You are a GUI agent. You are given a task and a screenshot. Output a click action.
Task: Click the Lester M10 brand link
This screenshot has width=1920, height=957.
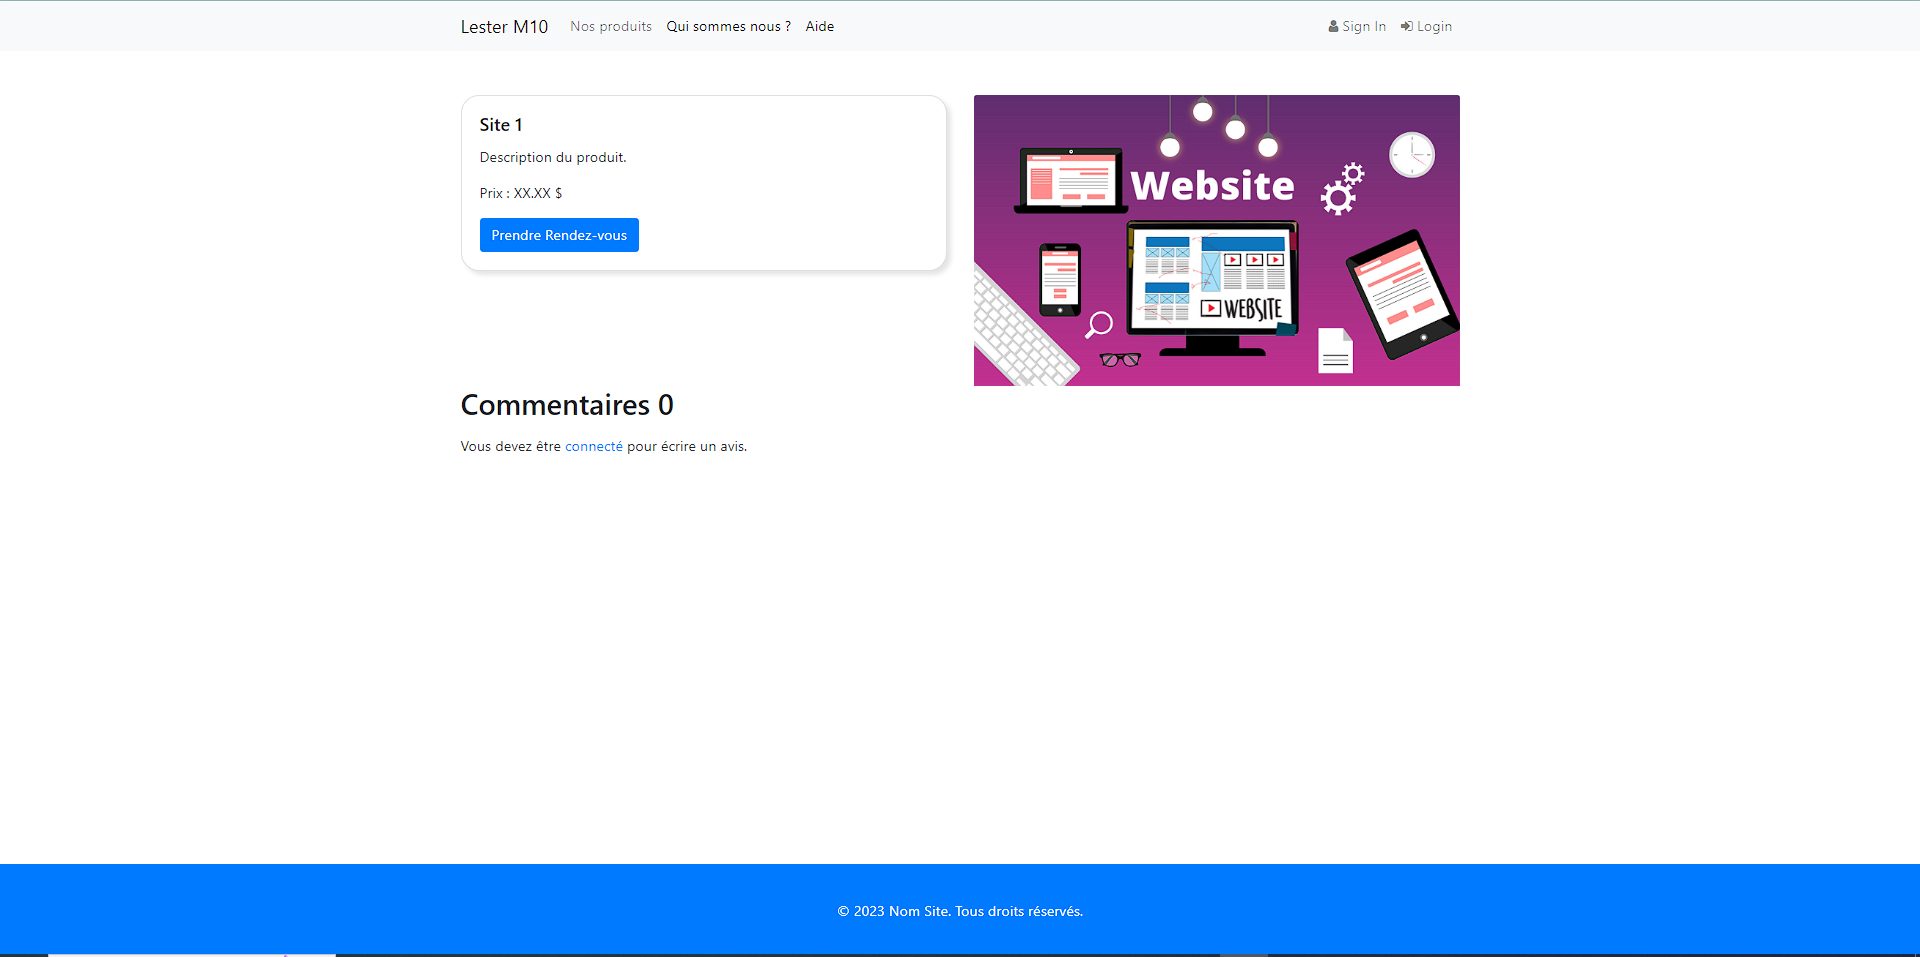point(503,26)
